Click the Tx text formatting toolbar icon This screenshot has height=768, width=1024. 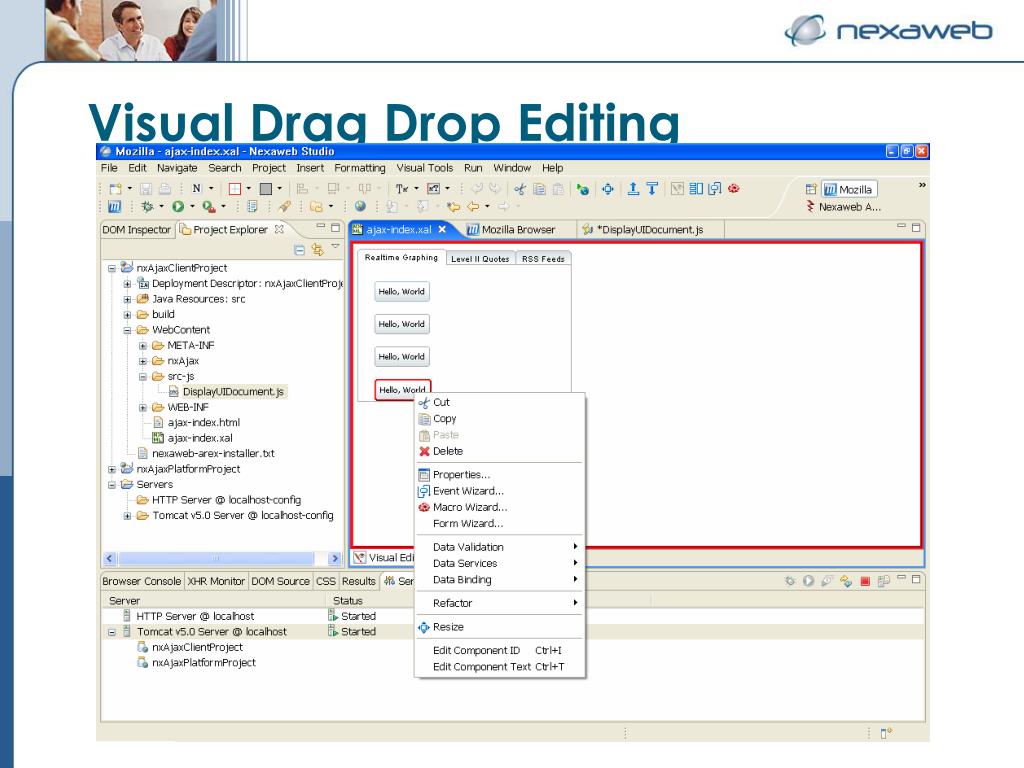(x=402, y=189)
